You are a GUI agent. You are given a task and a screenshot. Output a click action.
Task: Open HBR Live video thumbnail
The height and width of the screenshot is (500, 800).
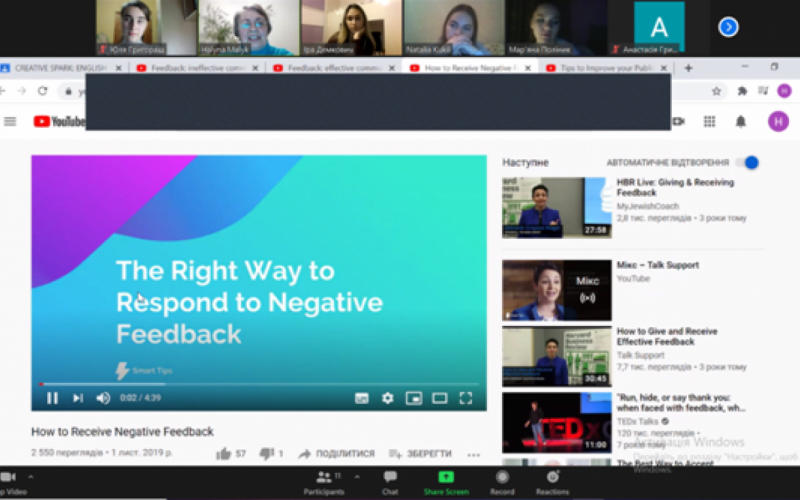pyautogui.click(x=557, y=207)
